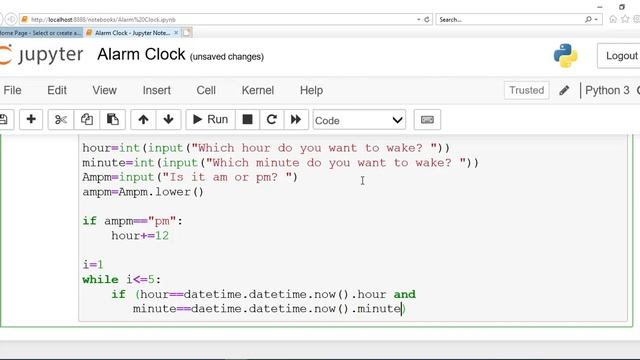Click the Jupyter logo
640x360 pixels.
(42, 55)
